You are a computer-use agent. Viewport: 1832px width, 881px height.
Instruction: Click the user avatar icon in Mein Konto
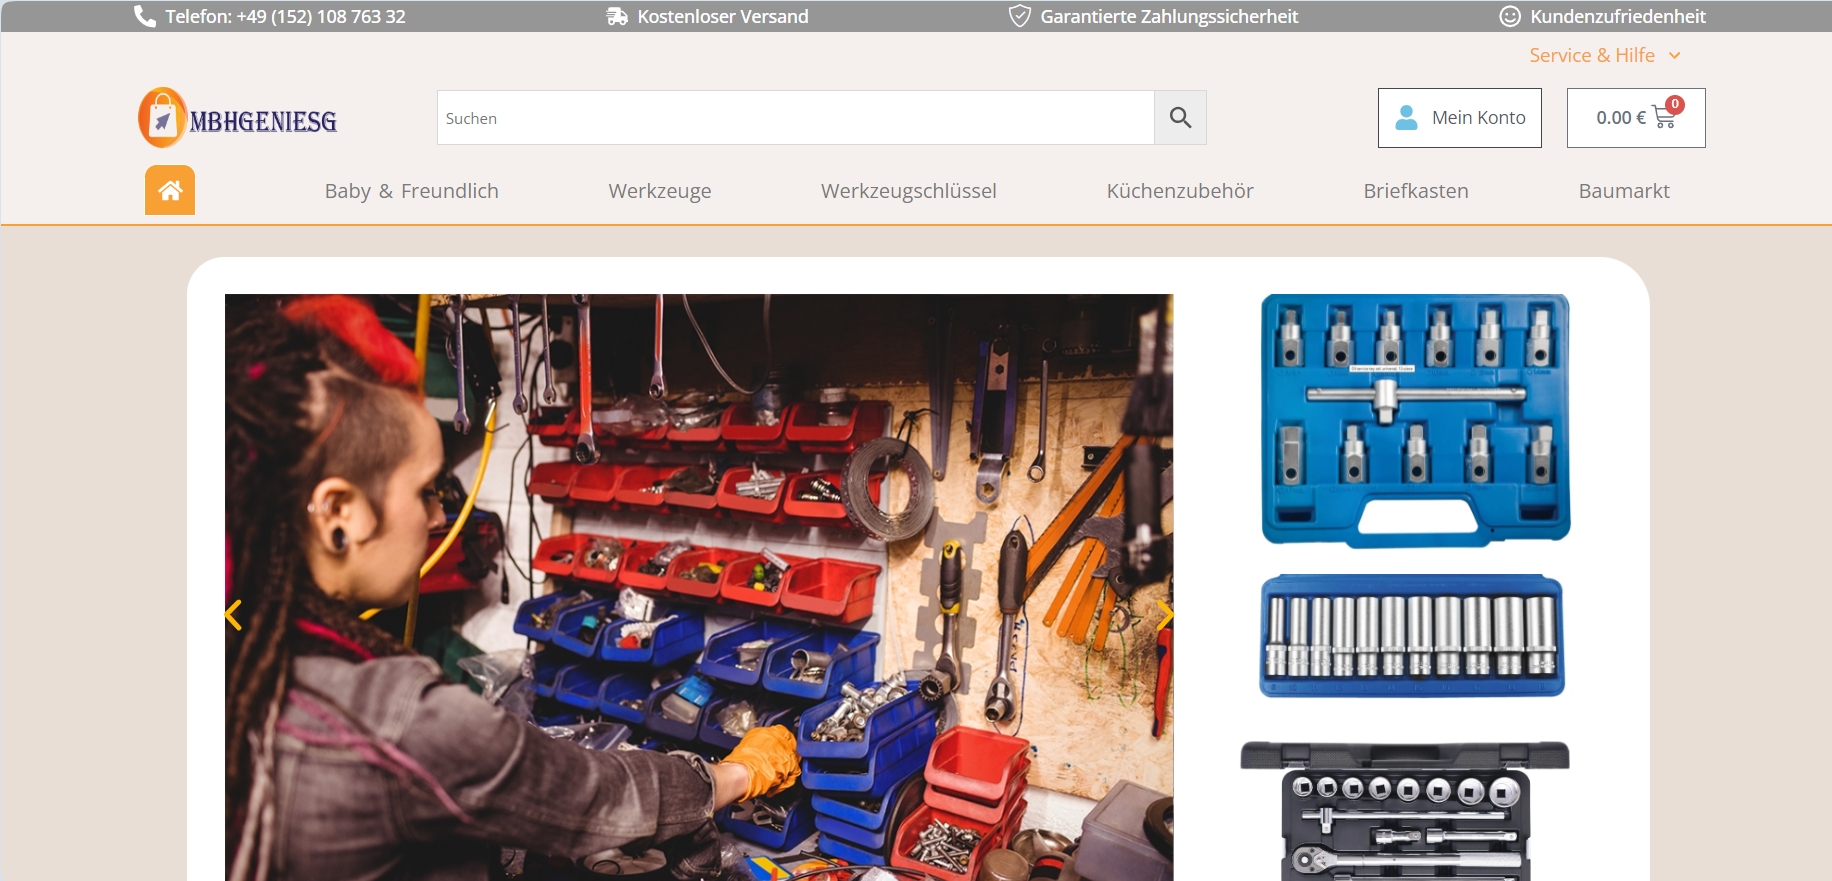[1406, 118]
